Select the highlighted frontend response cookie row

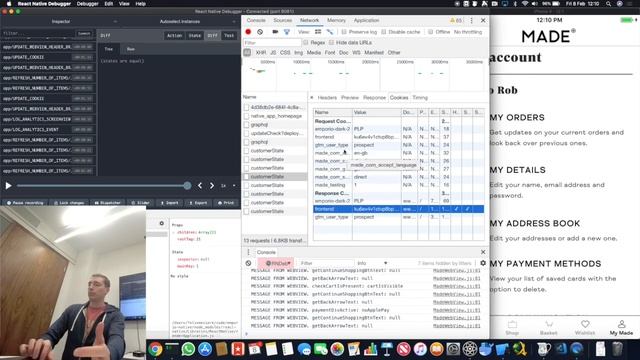coord(398,209)
